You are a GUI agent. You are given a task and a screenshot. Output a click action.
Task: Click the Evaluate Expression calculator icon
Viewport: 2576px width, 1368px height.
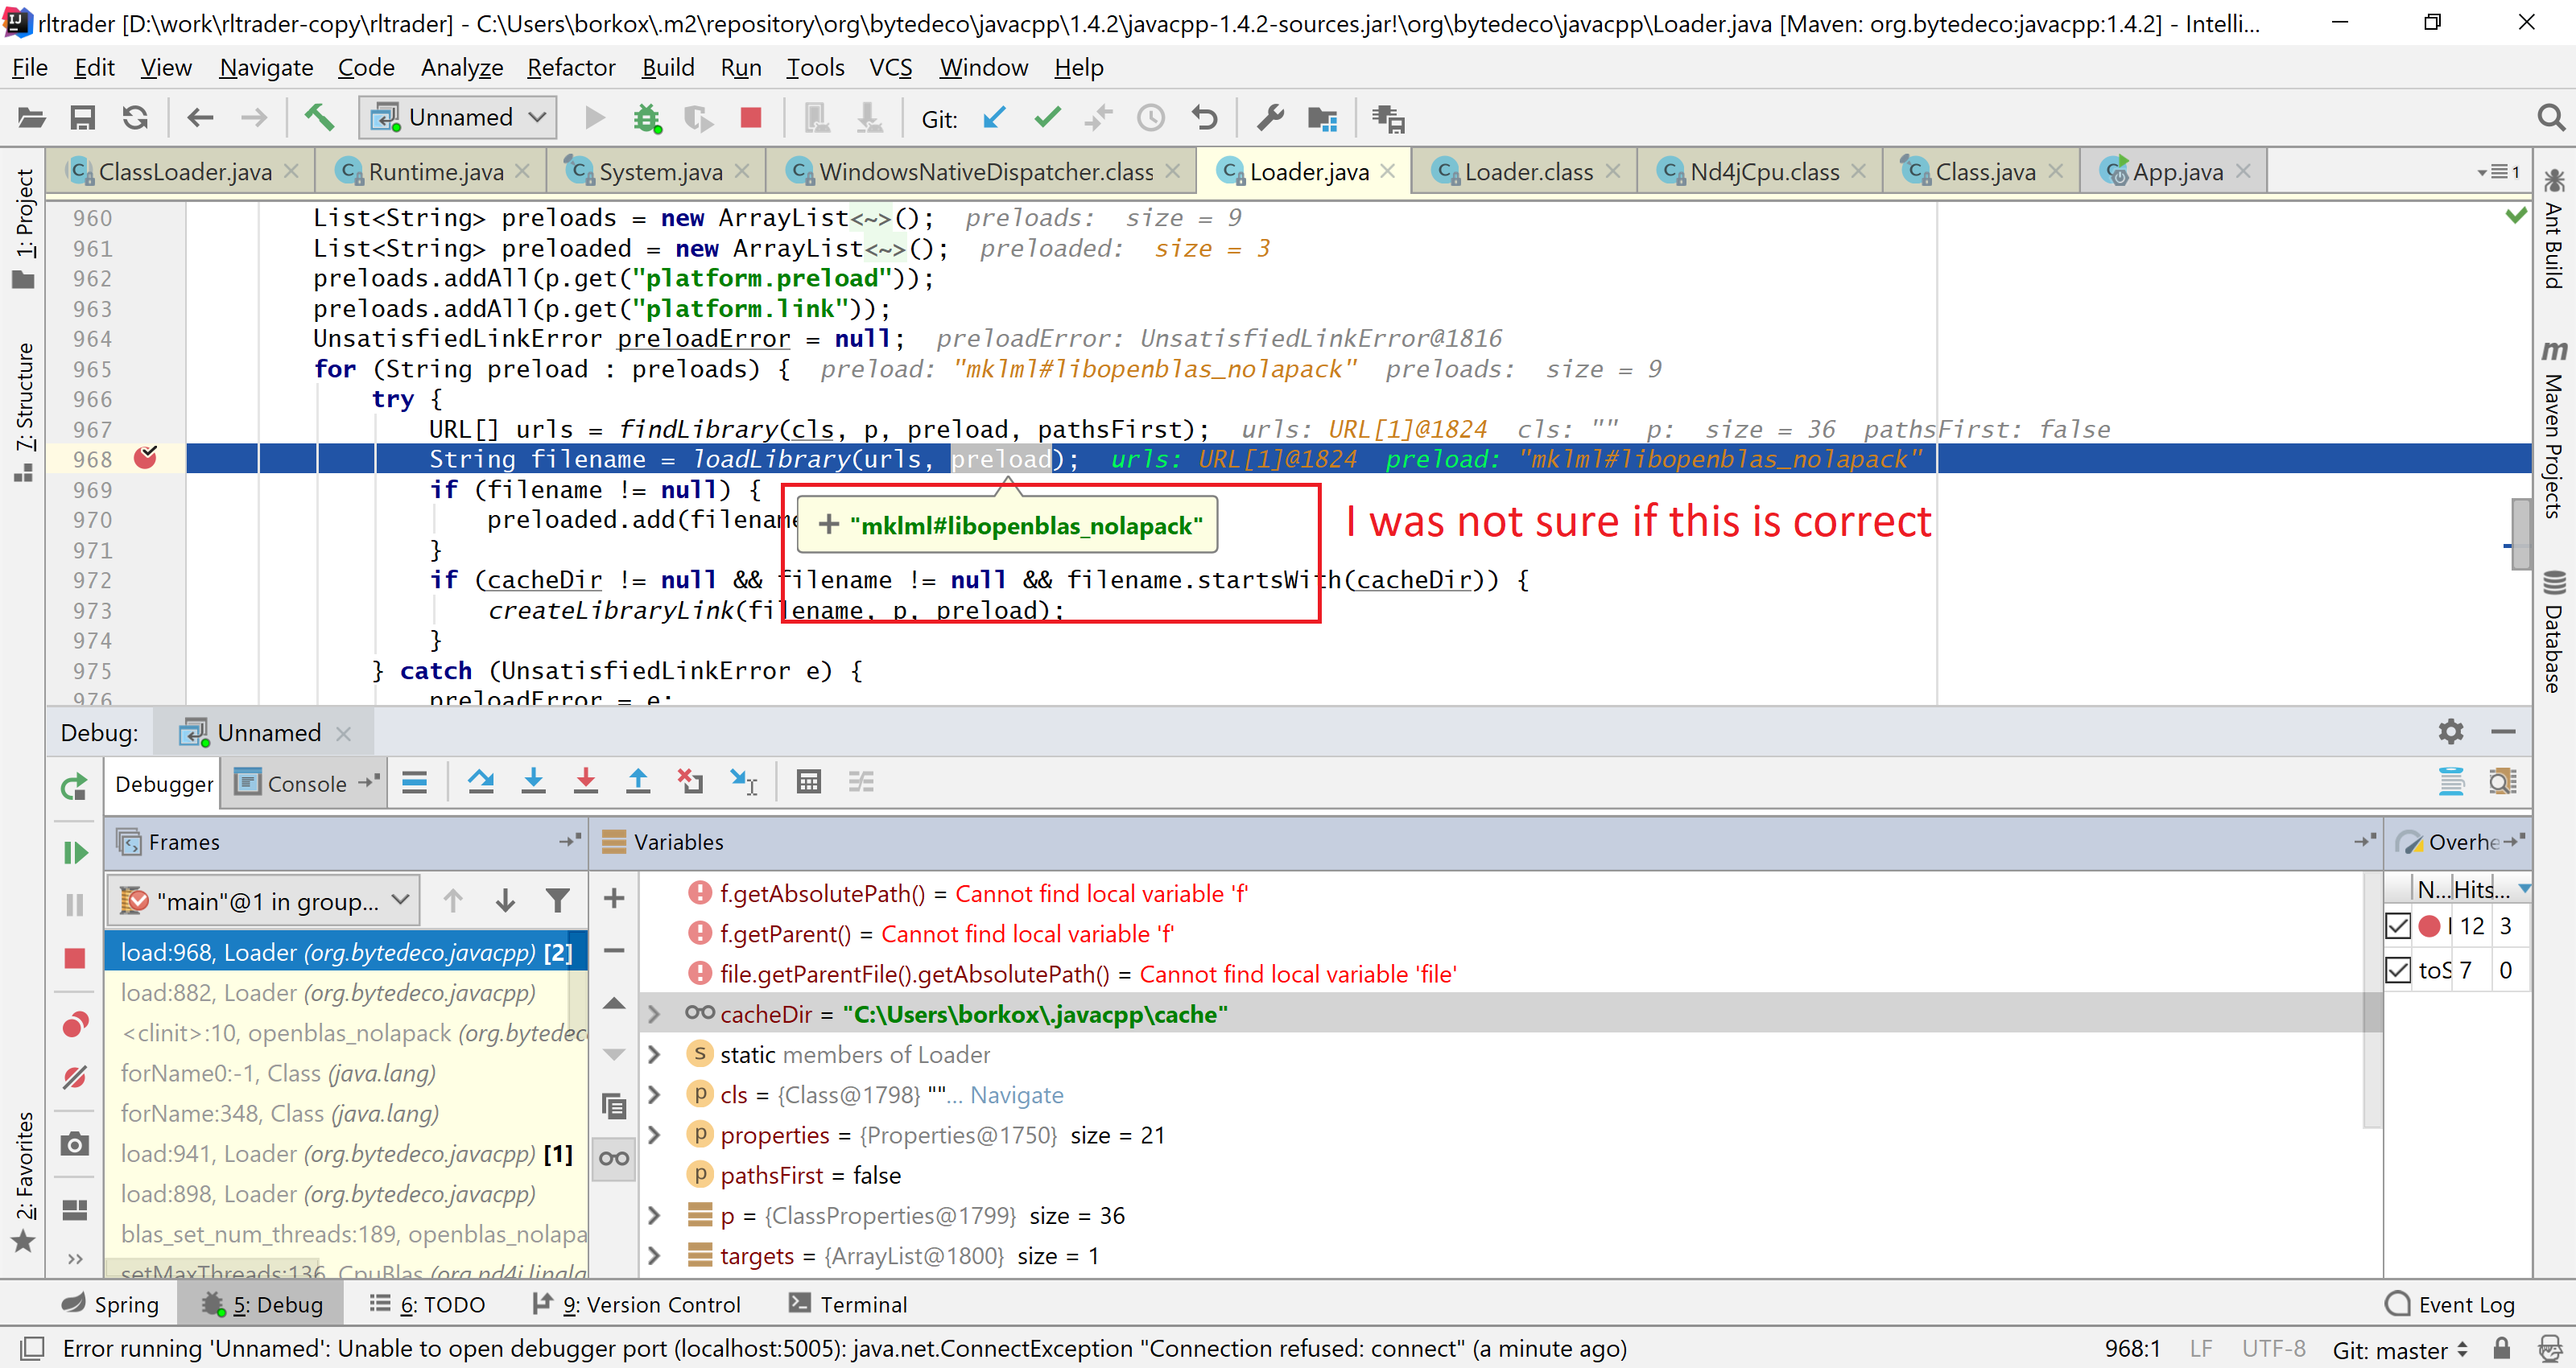pyautogui.click(x=809, y=783)
